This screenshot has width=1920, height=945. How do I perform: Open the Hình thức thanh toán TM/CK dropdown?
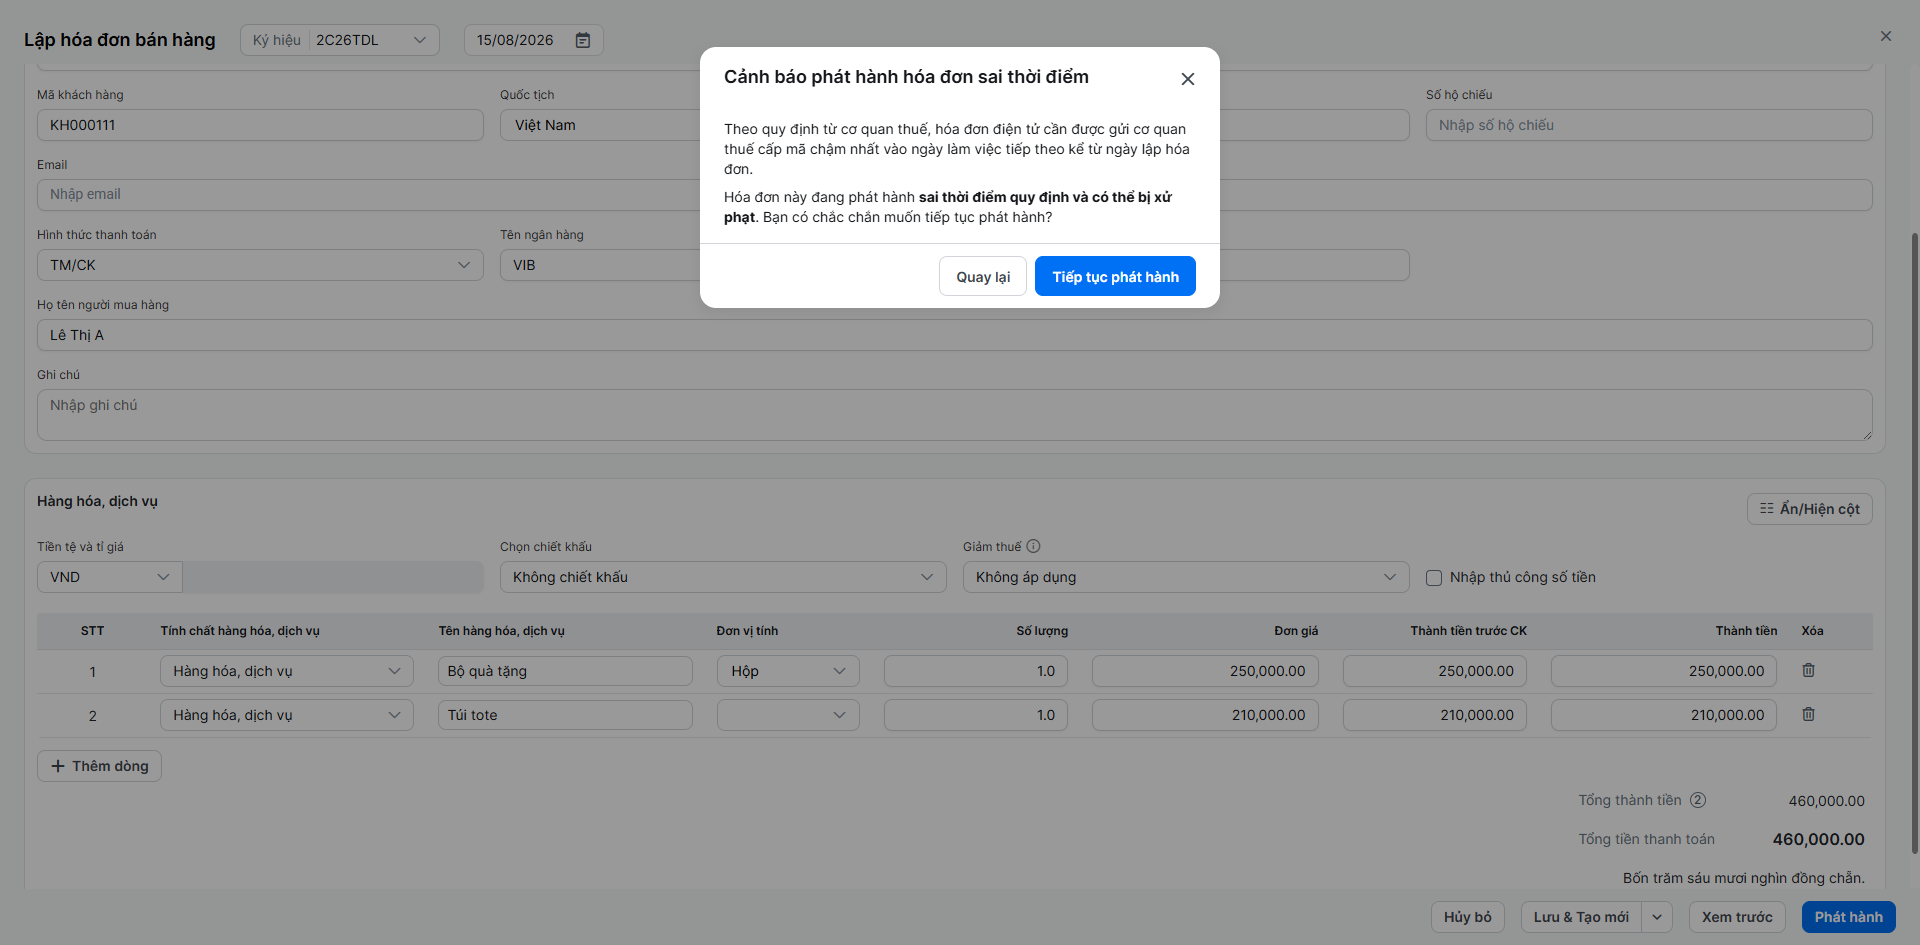pyautogui.click(x=260, y=265)
